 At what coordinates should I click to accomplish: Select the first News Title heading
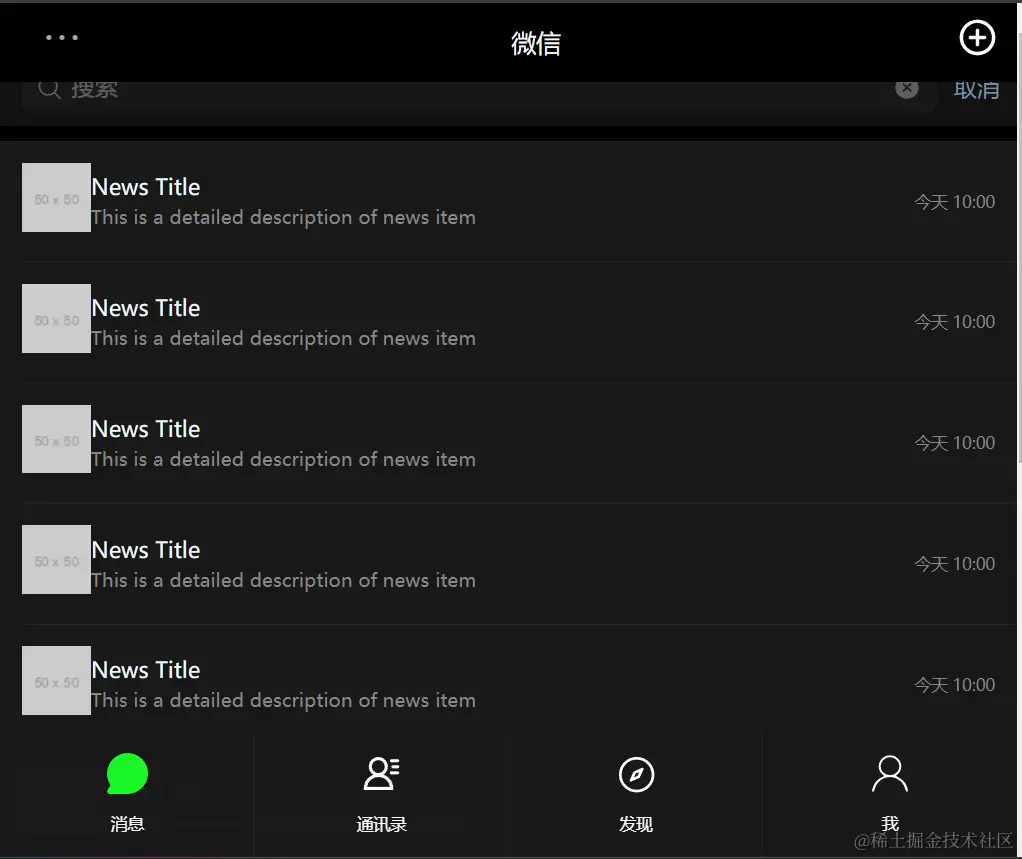click(x=145, y=187)
